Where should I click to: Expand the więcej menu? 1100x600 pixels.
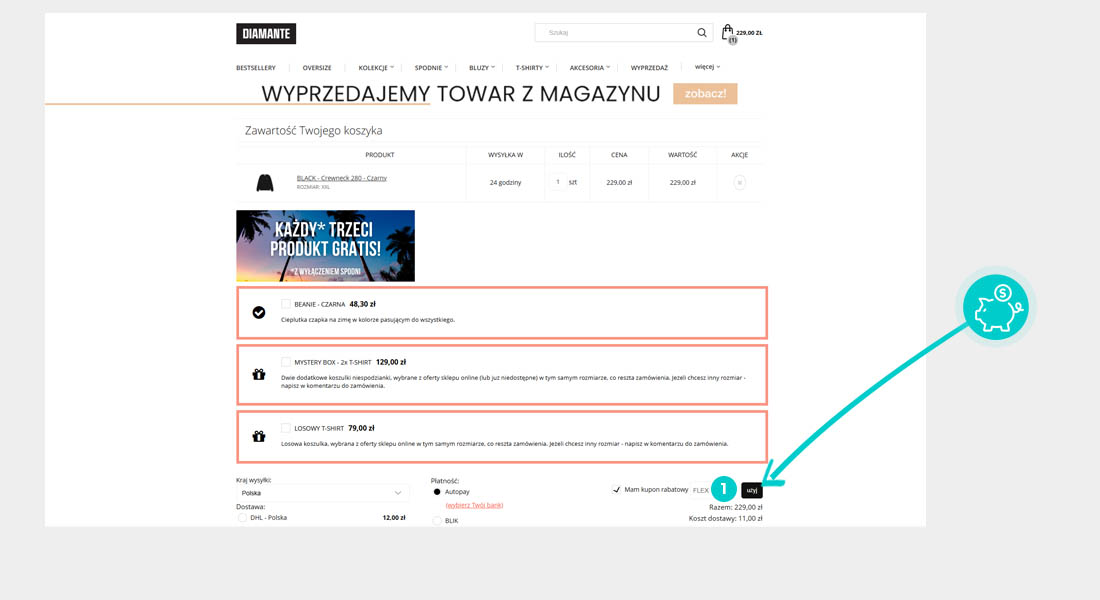tap(708, 67)
